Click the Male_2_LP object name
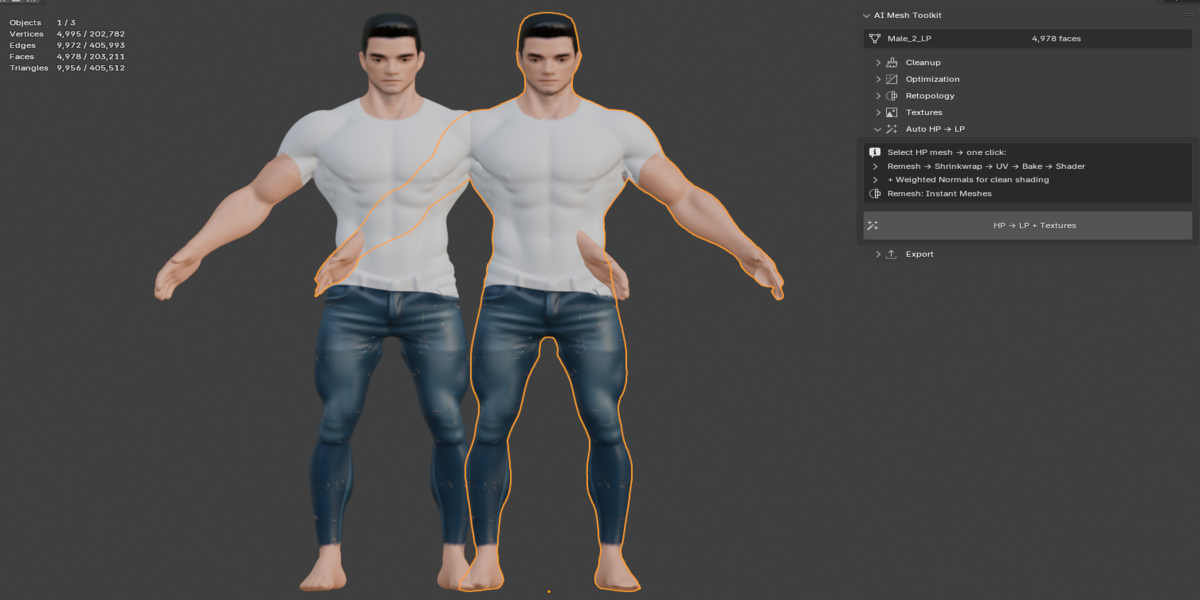The height and width of the screenshot is (600, 1200). click(909, 39)
